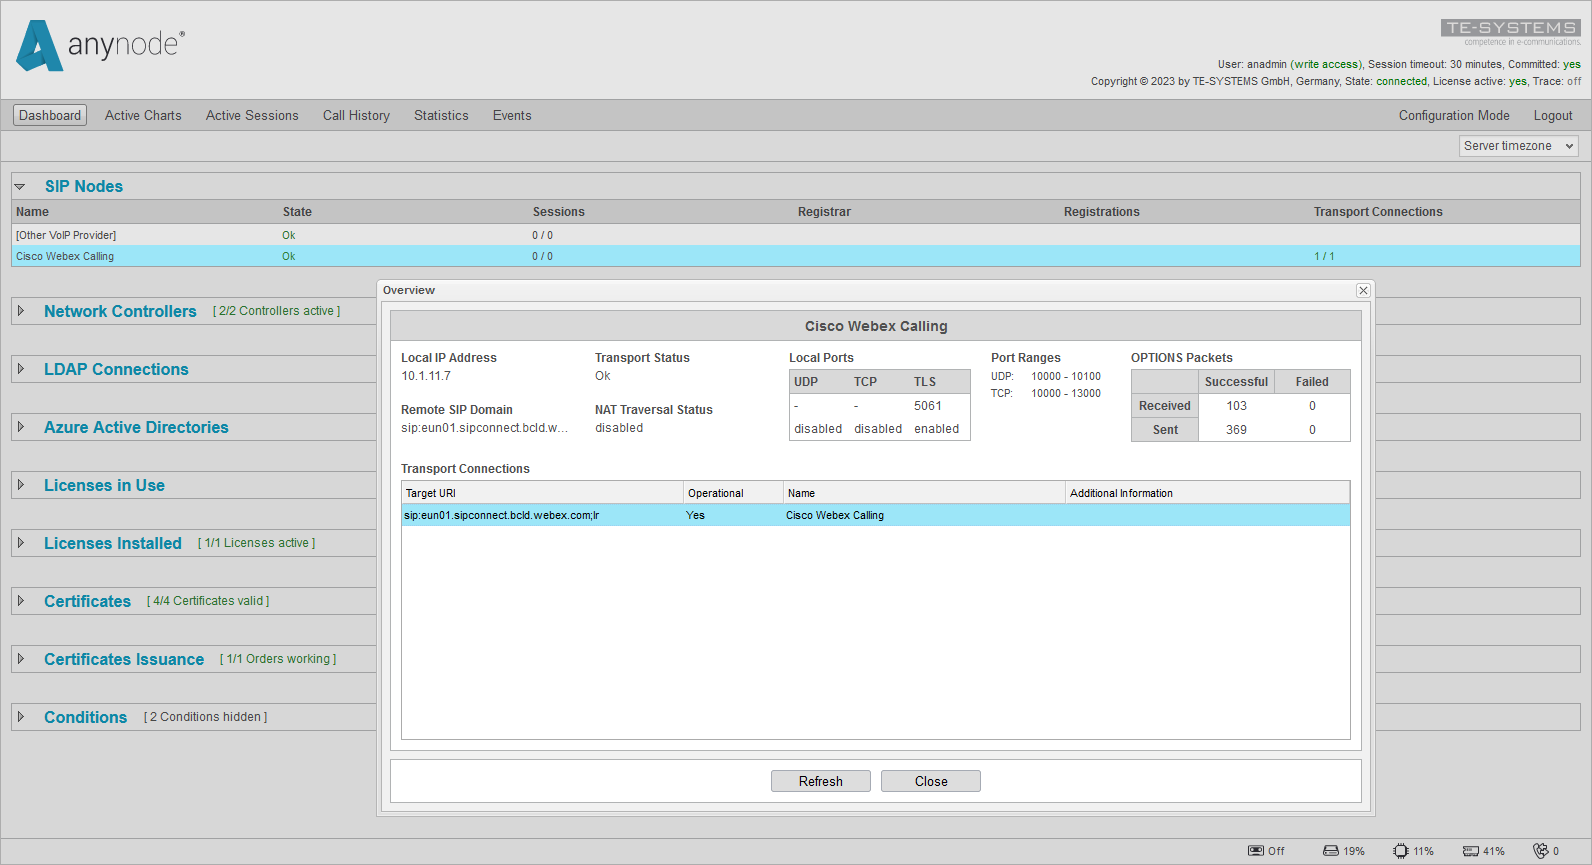Click the memory usage icon
The width and height of the screenshot is (1592, 865).
pyautogui.click(x=1471, y=851)
